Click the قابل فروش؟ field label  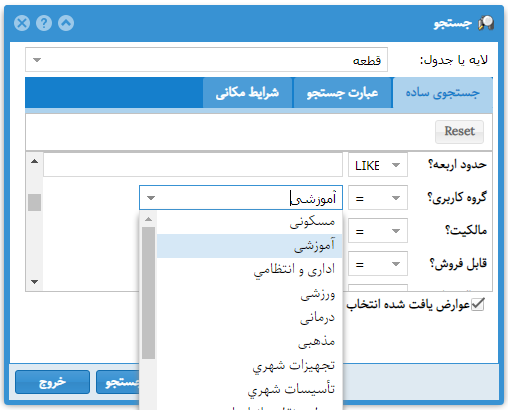coord(458,264)
